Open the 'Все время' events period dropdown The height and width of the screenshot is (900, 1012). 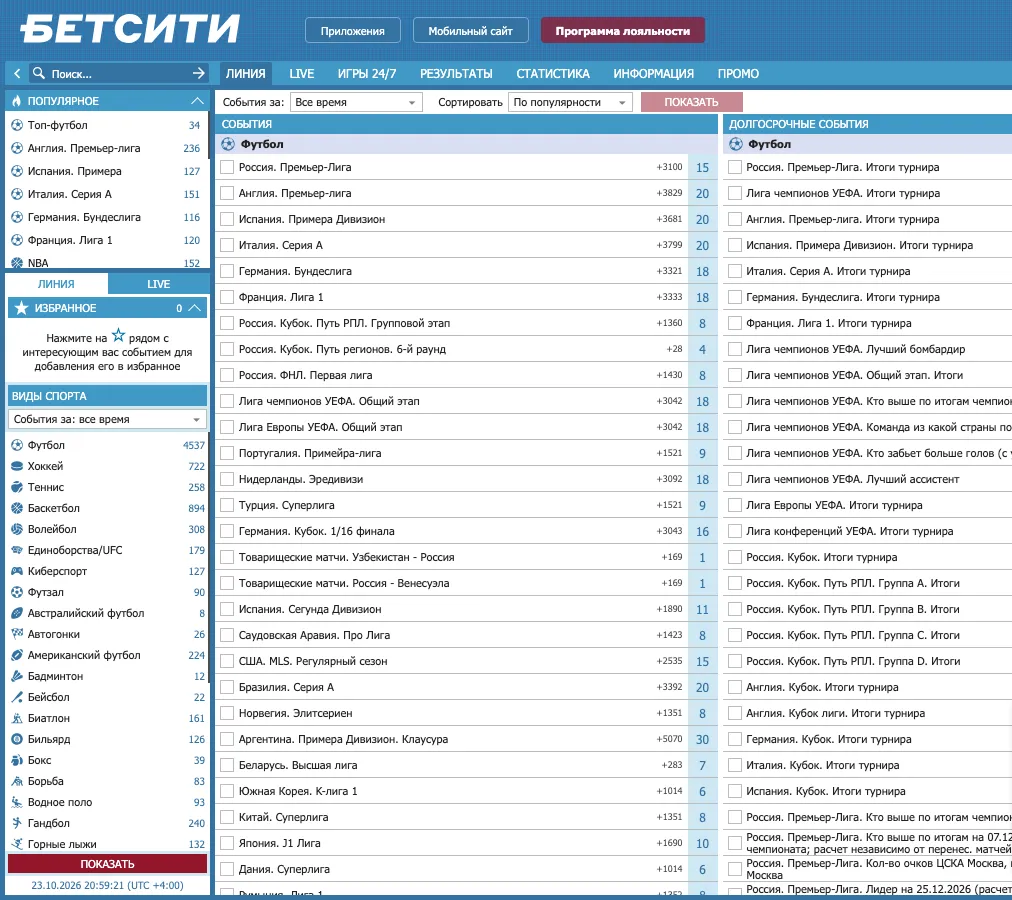coord(356,102)
